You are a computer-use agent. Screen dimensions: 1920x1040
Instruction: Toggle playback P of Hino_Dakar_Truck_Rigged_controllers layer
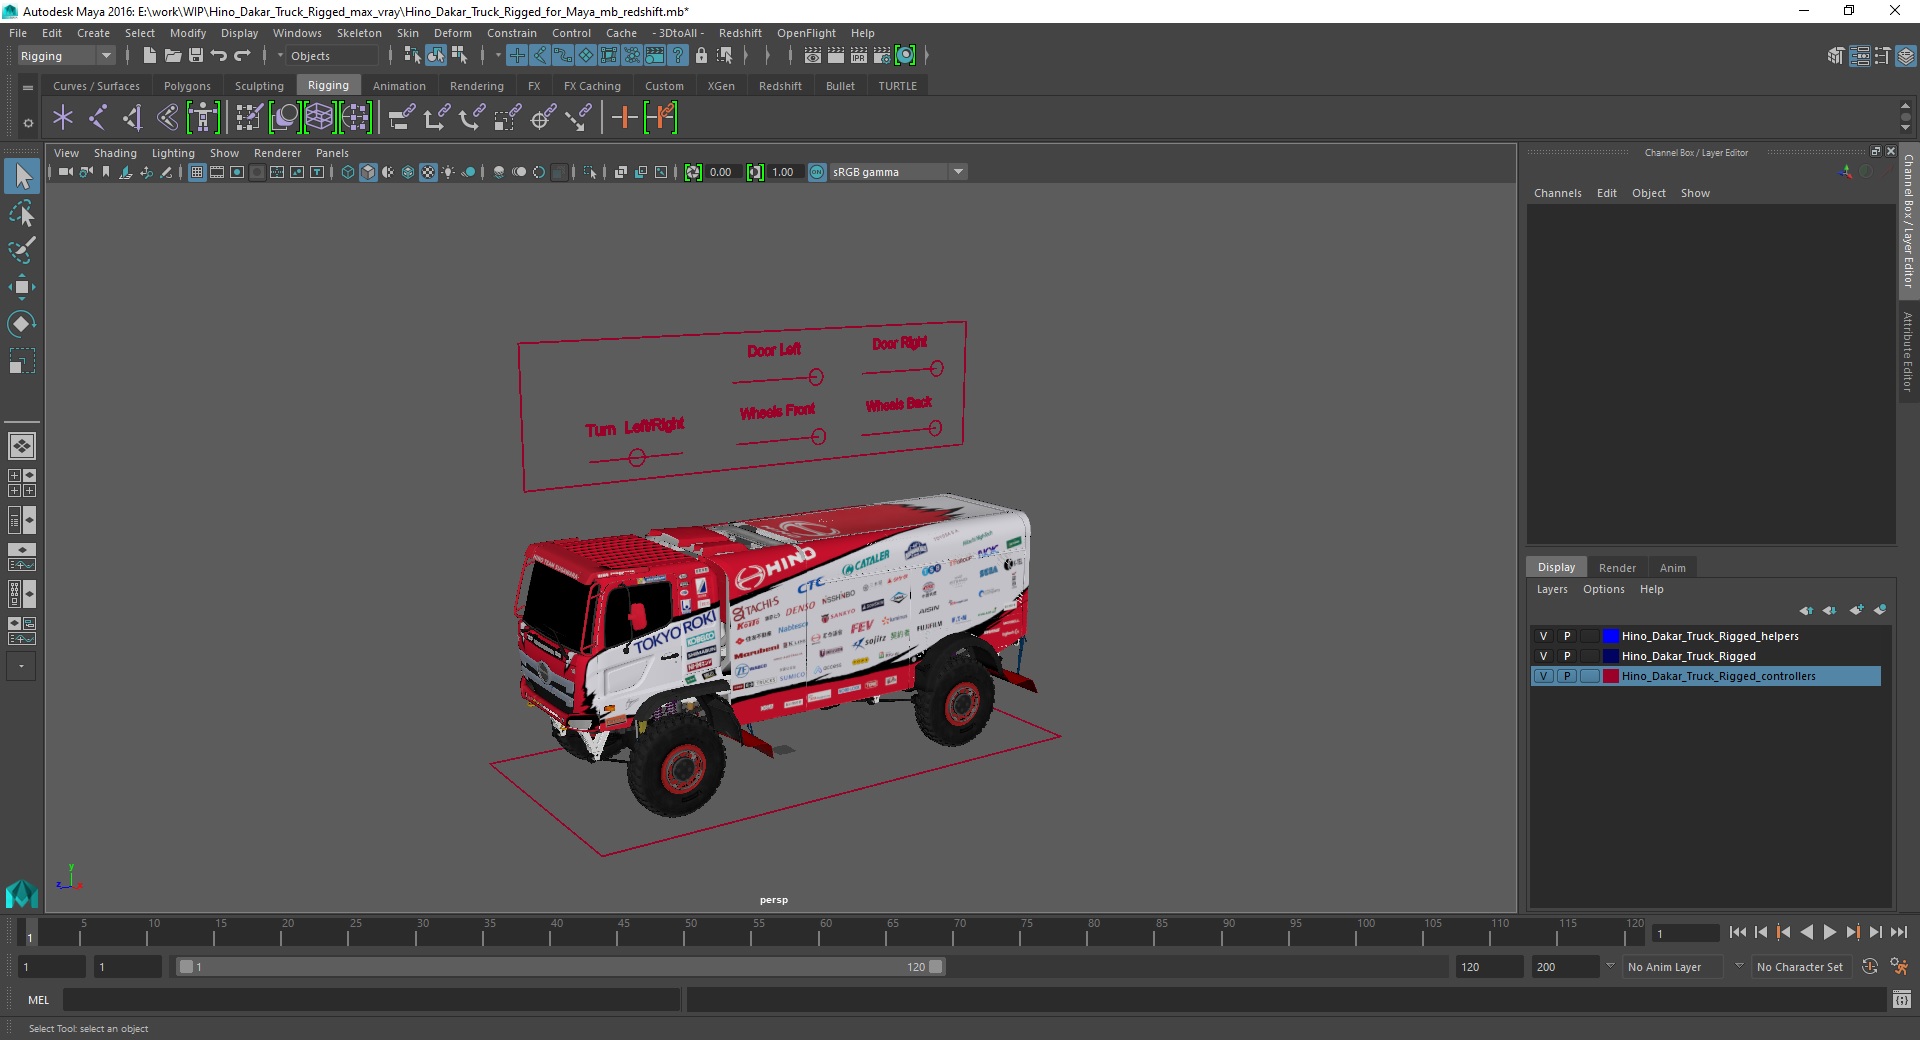(x=1567, y=676)
